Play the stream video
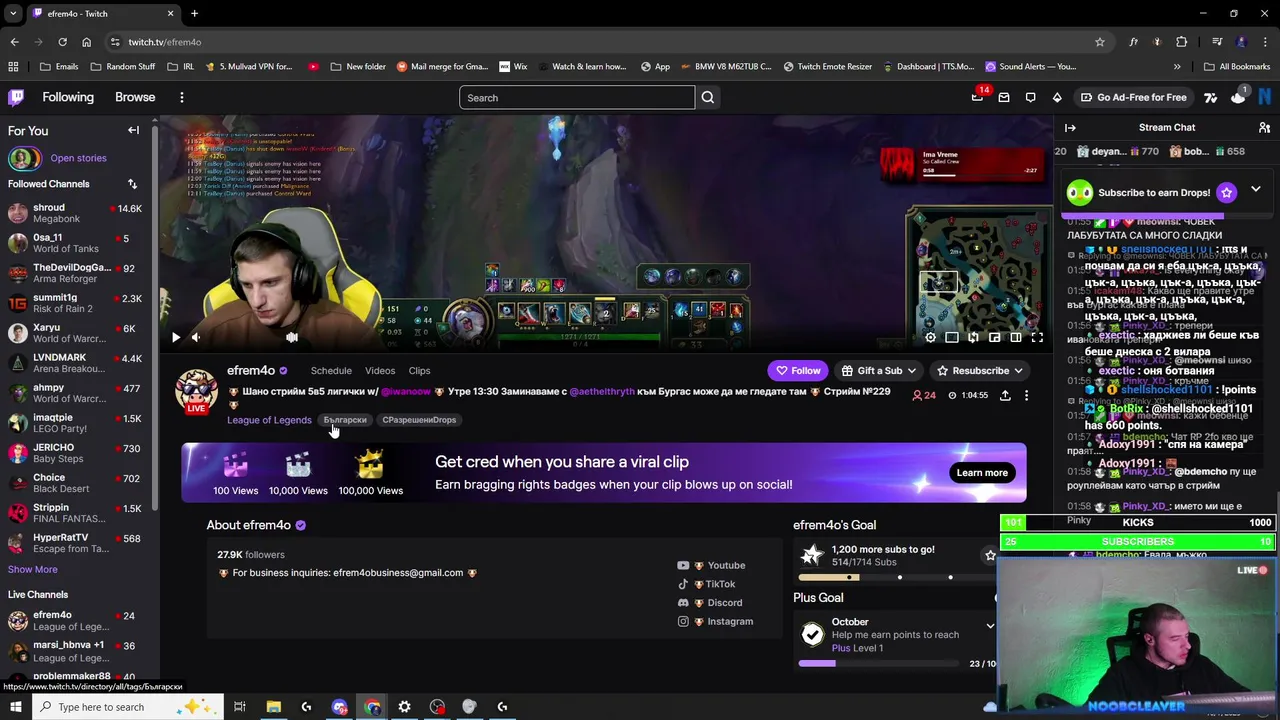The width and height of the screenshot is (1280, 720). pyautogui.click(x=176, y=337)
